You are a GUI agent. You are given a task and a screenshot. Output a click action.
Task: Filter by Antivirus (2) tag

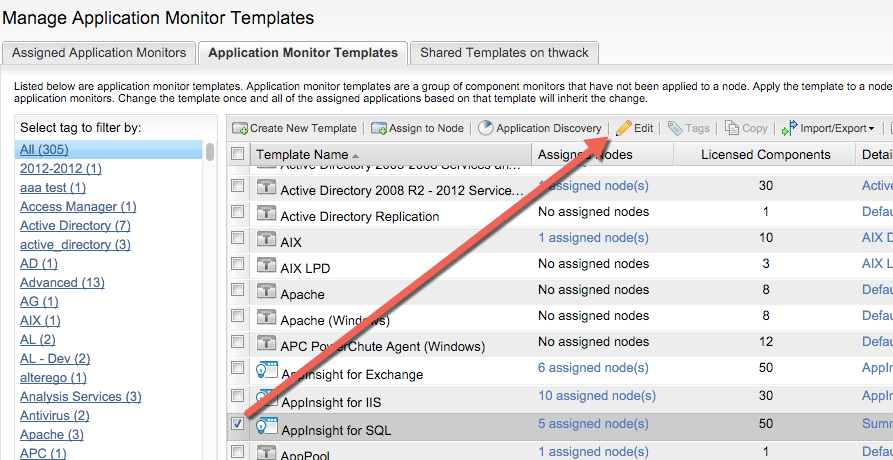tap(55, 416)
